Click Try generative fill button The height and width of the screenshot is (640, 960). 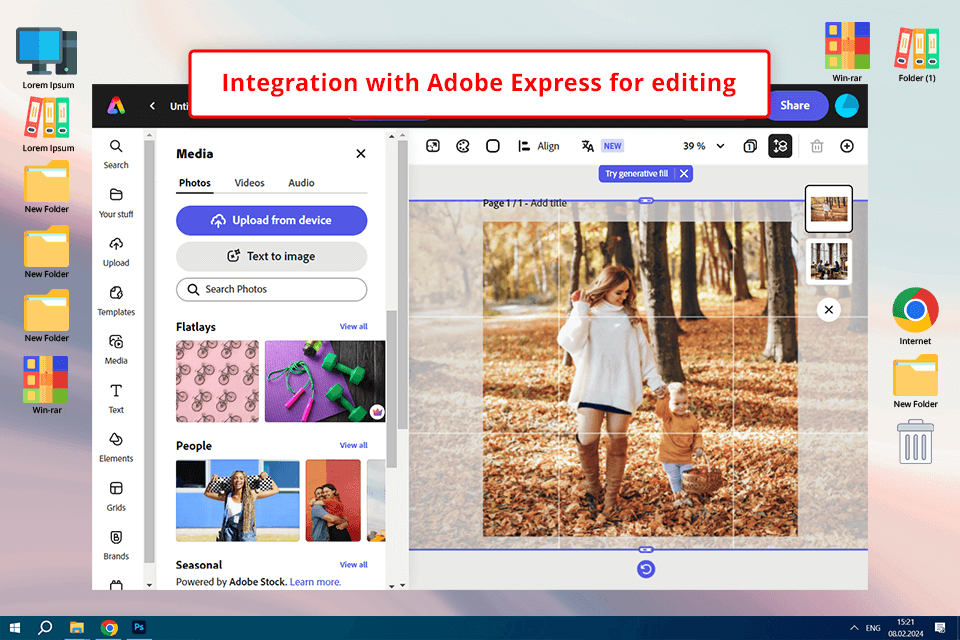[636, 174]
